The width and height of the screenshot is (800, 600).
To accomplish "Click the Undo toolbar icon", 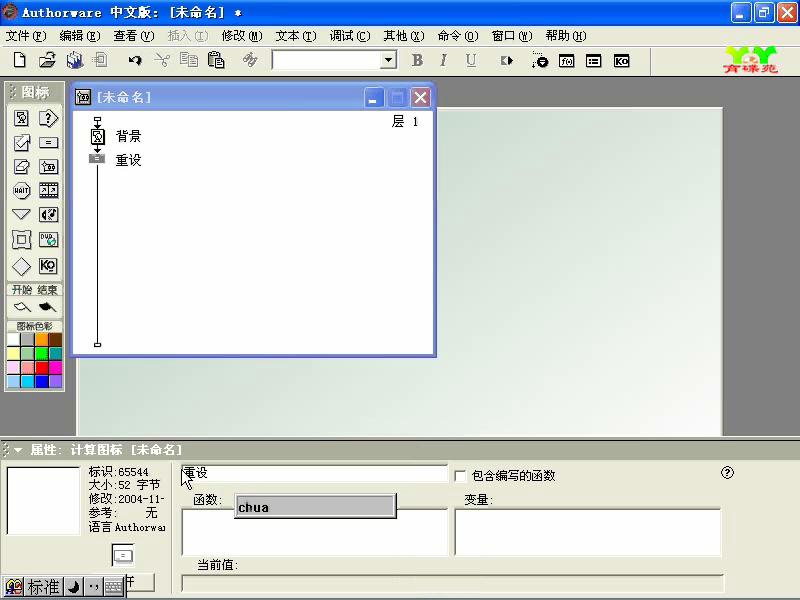I will tap(135, 60).
